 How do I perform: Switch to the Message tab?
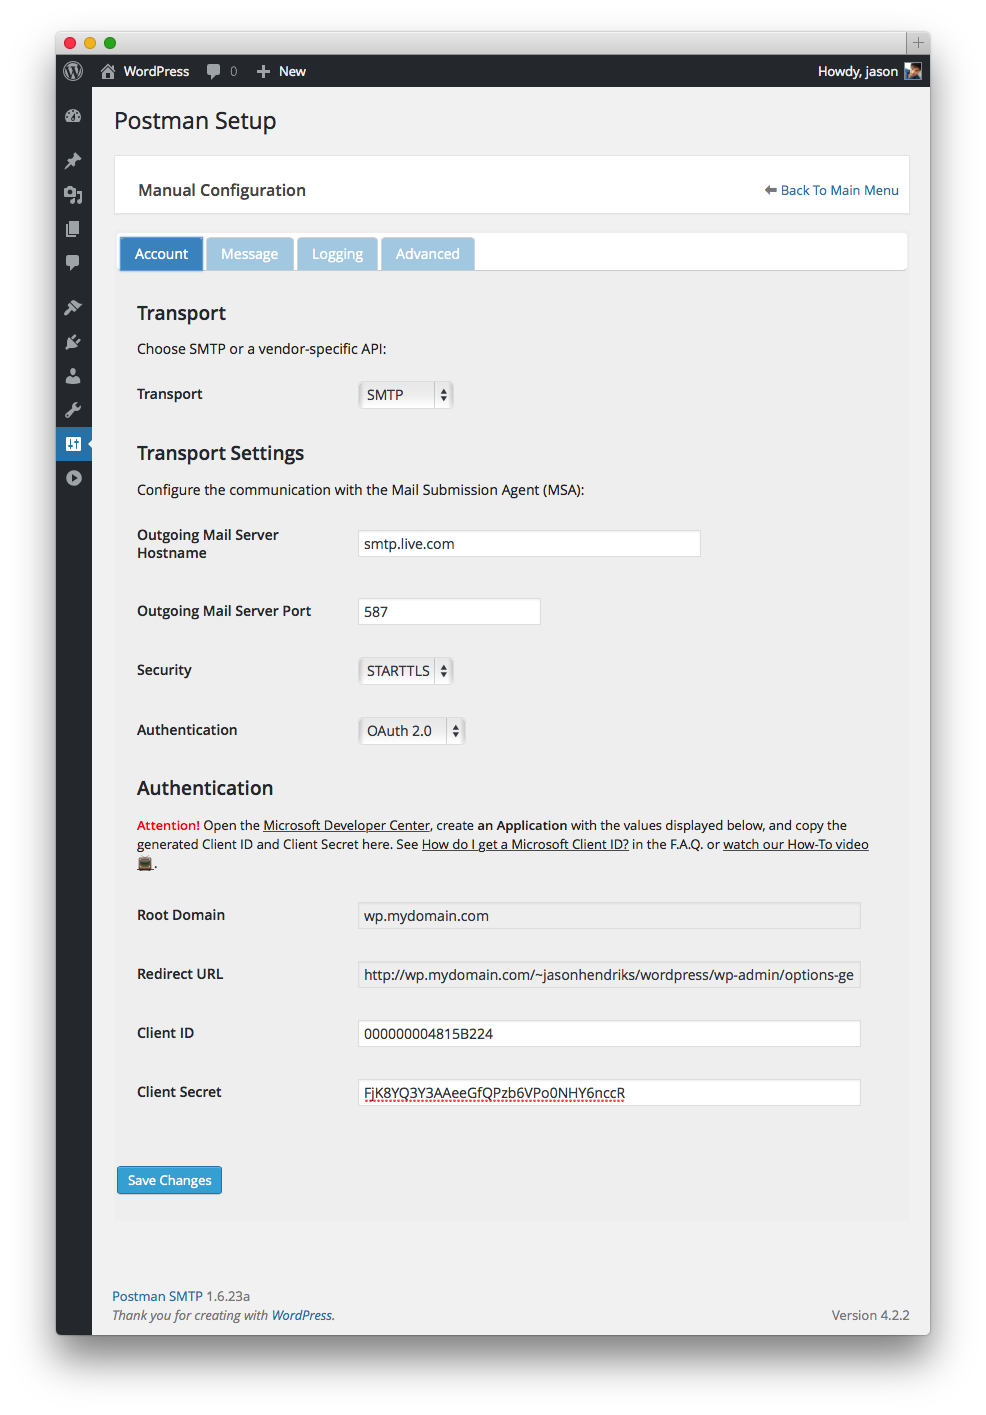pos(250,254)
